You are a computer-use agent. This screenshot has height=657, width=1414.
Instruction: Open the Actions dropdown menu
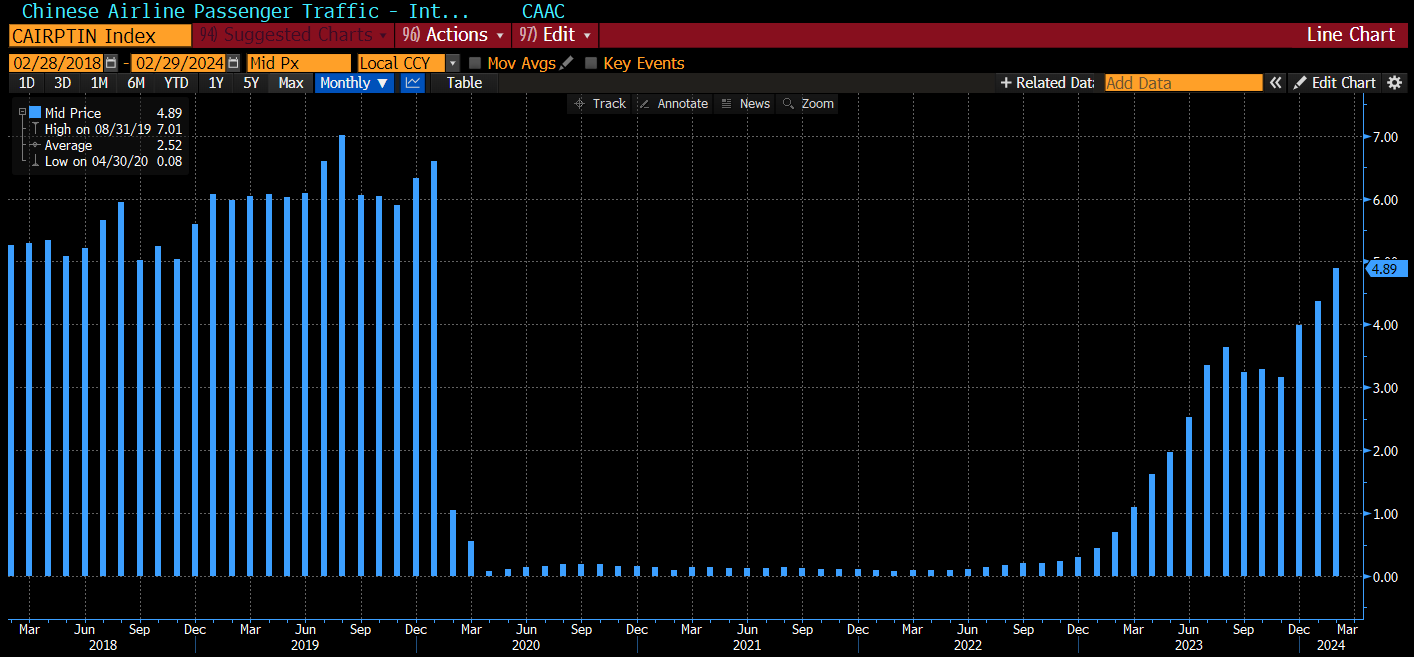(x=453, y=35)
